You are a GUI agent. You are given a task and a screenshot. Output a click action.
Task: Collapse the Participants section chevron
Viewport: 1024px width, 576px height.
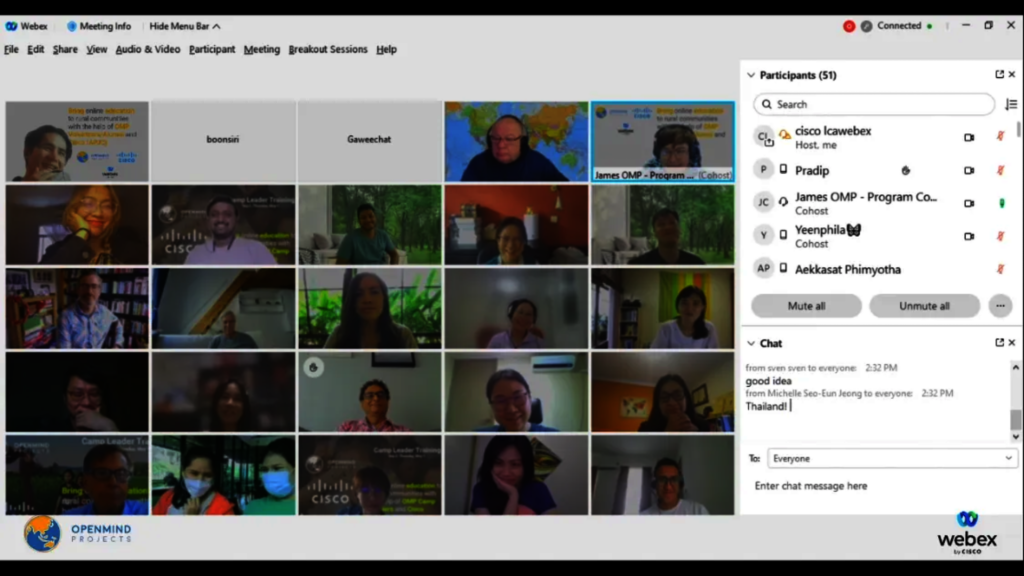pos(750,74)
